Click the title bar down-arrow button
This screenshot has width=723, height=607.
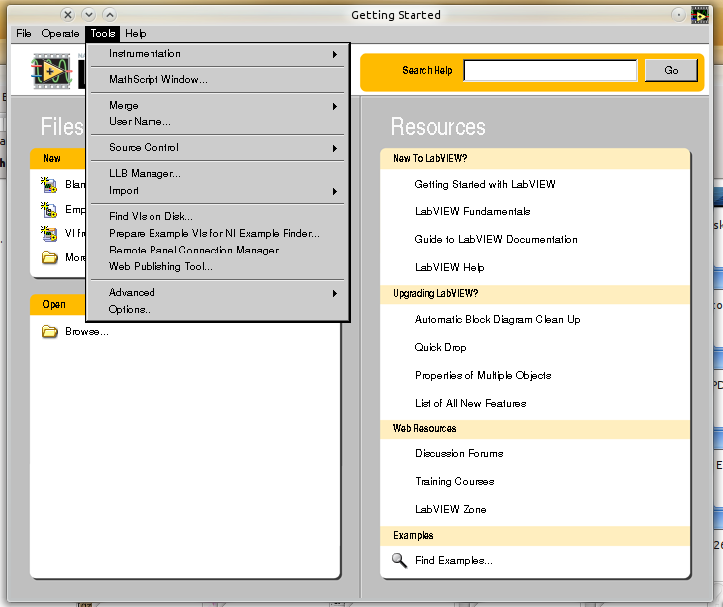click(x=89, y=15)
